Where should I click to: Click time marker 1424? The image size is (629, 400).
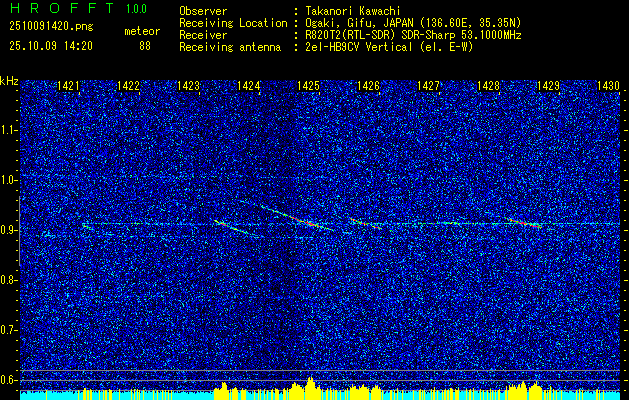pos(248,85)
